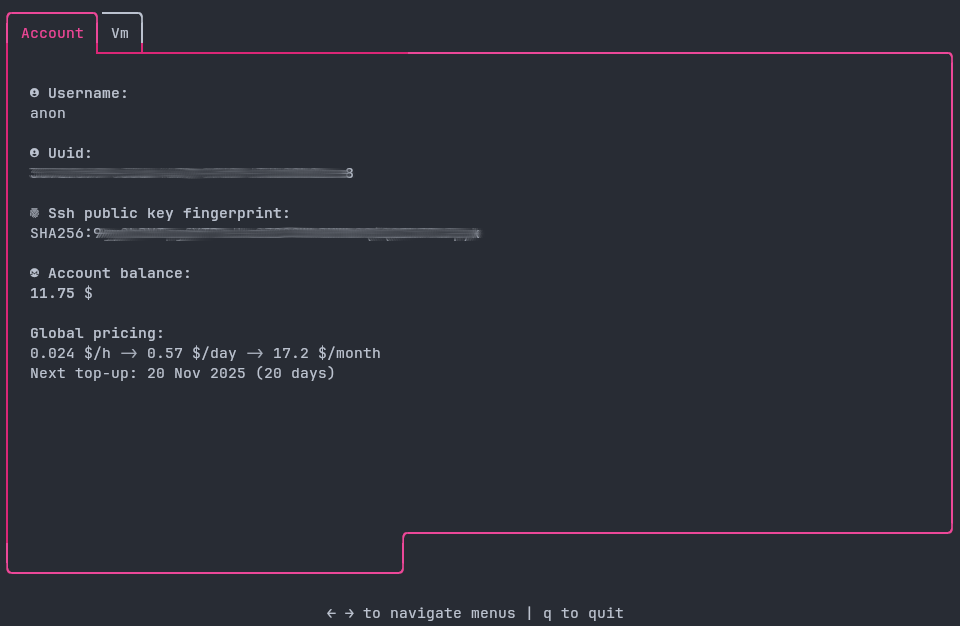Click the user icon beside Username

click(35, 93)
